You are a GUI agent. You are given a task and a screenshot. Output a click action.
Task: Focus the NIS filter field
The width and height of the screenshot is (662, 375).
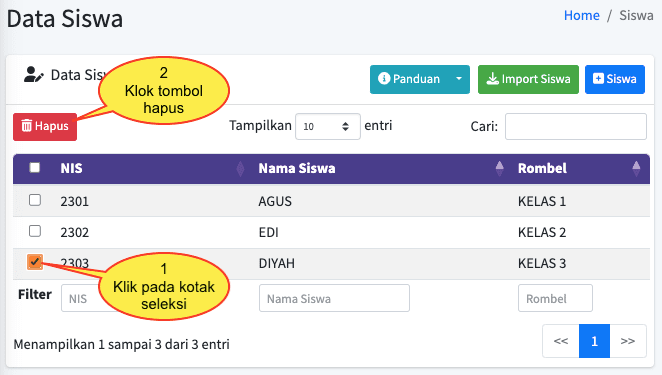(x=81, y=298)
